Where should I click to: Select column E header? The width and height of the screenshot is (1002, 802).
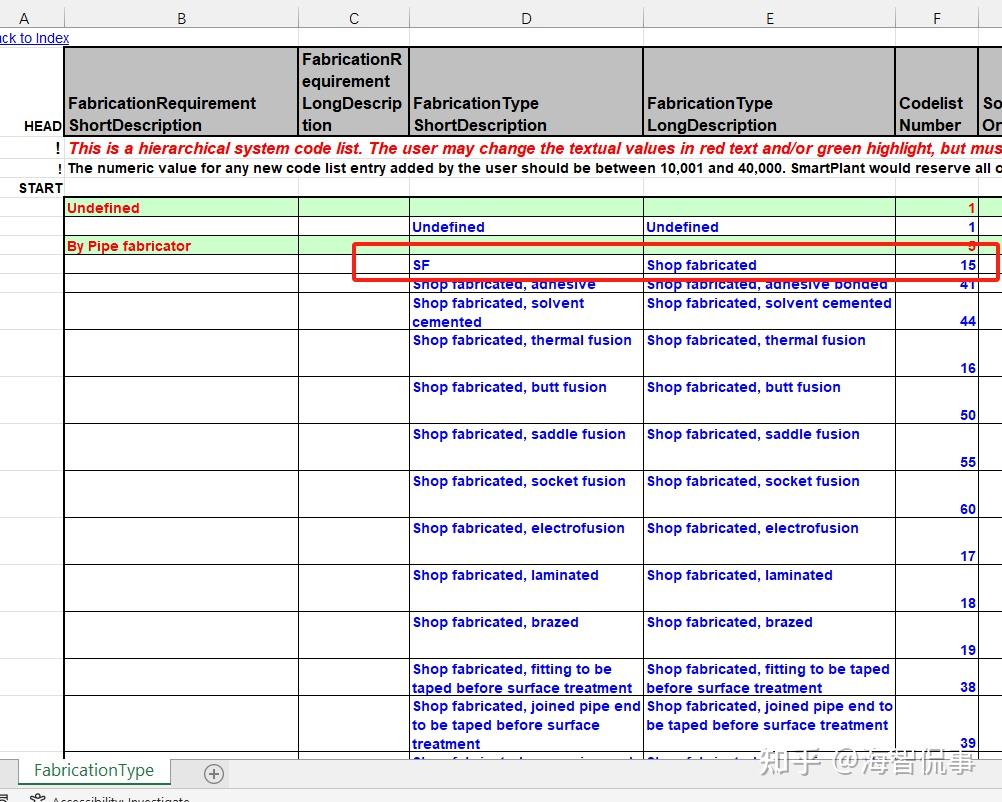click(x=769, y=18)
